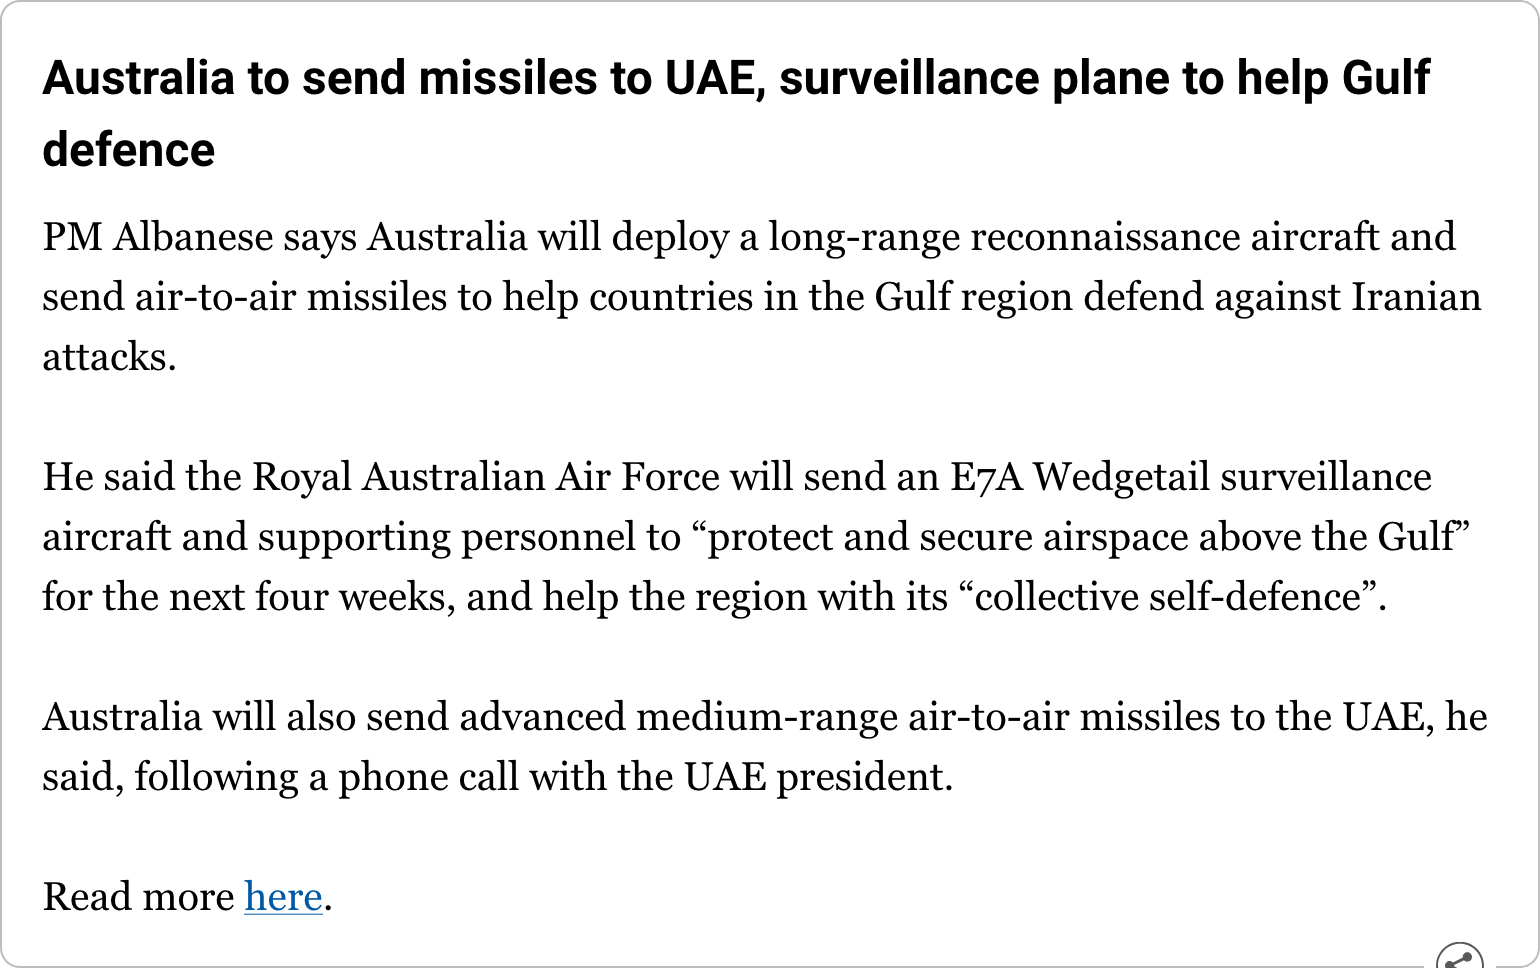Click the headline about Australia sending missiles
Image resolution: width=1540 pixels, height=968 pixels.
(735, 79)
